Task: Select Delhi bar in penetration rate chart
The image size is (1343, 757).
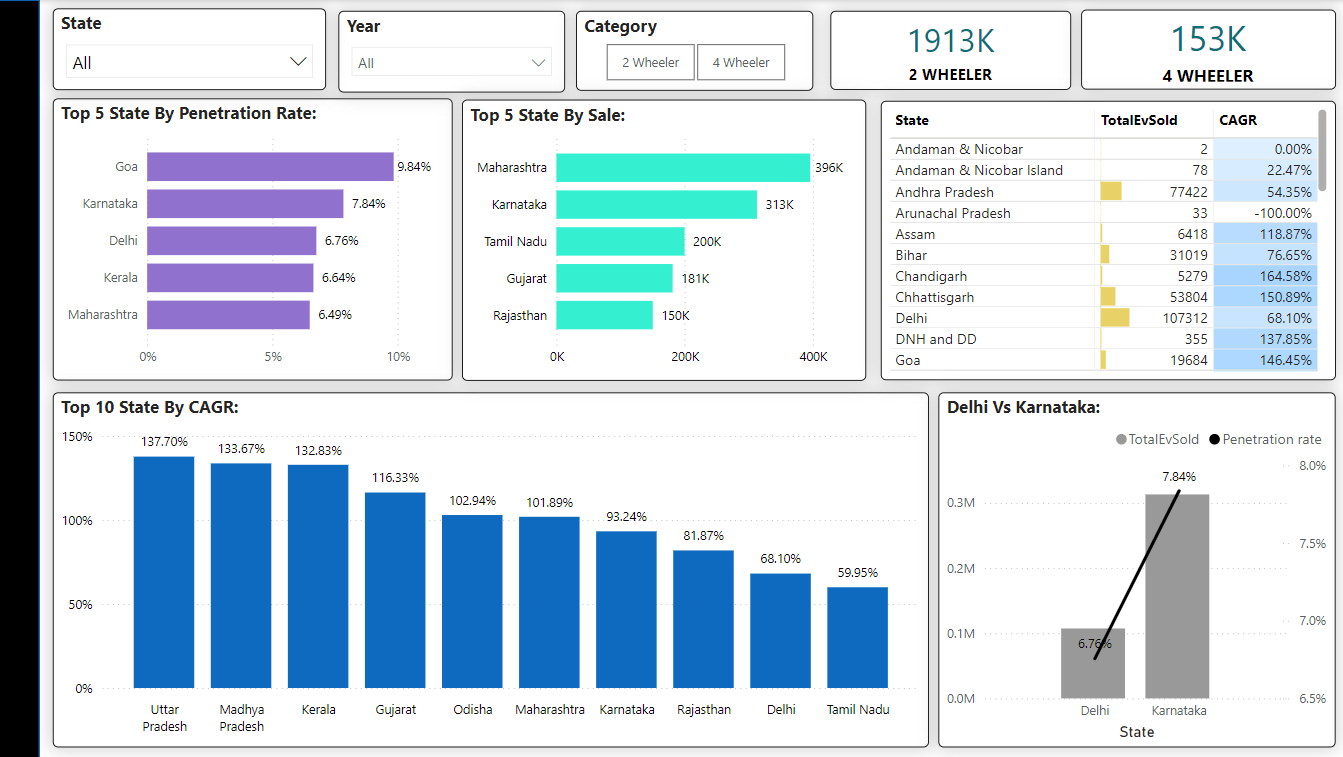Action: [232, 241]
